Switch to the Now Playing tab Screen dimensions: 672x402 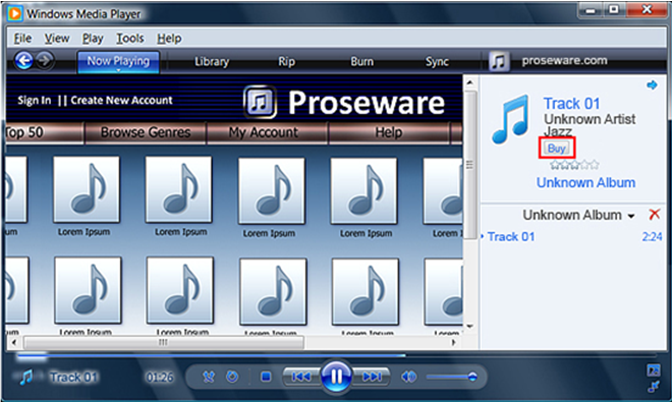(x=118, y=61)
